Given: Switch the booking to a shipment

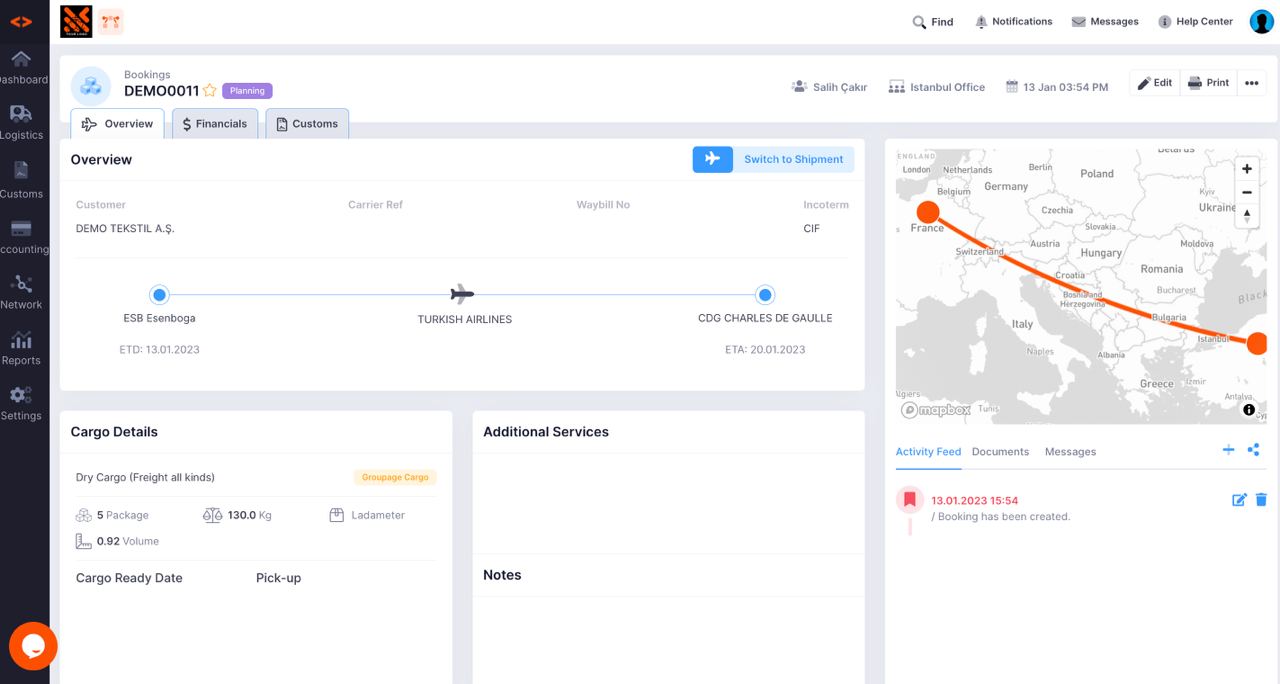Looking at the screenshot, I should click(794, 159).
